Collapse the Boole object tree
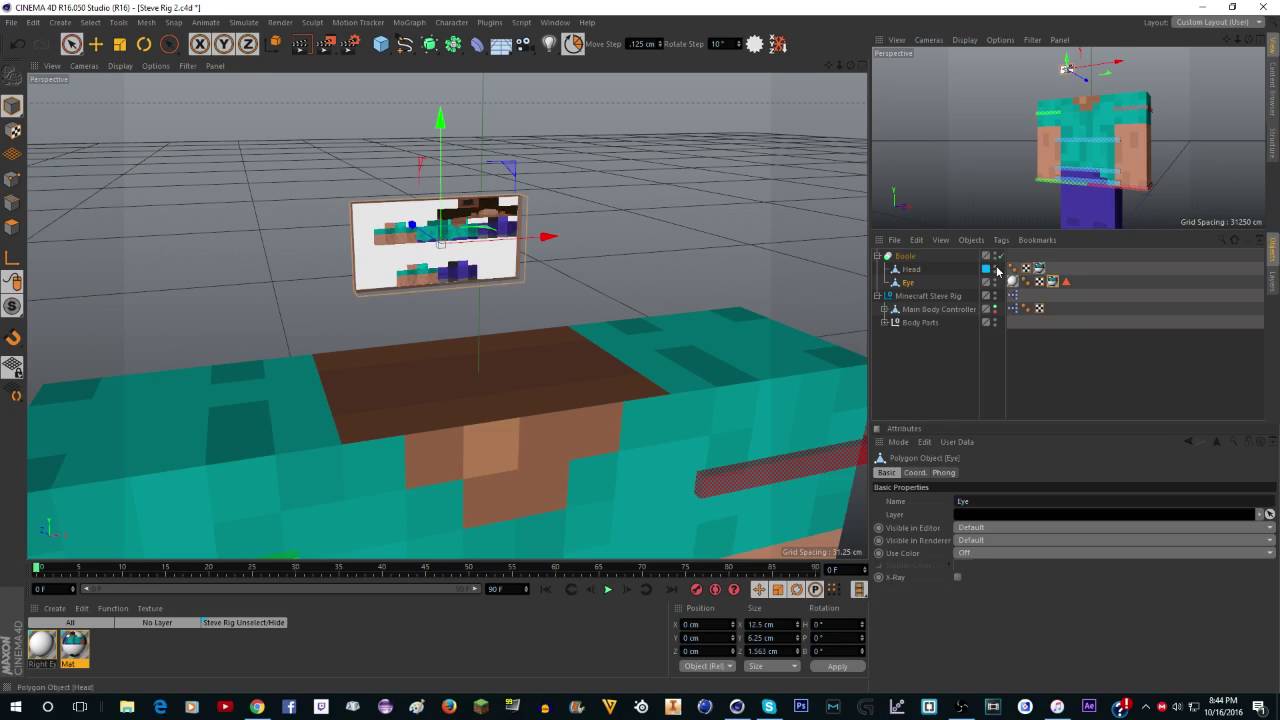The height and width of the screenshot is (720, 1280). pyautogui.click(x=877, y=256)
